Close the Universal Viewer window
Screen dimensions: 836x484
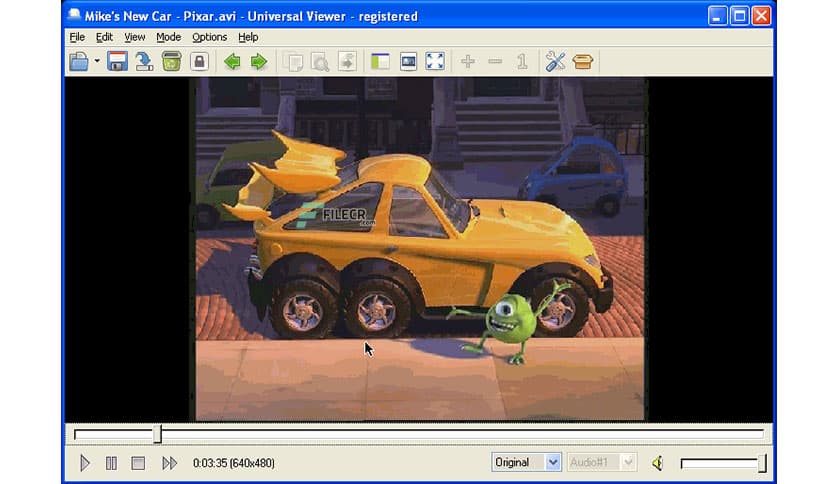click(761, 16)
